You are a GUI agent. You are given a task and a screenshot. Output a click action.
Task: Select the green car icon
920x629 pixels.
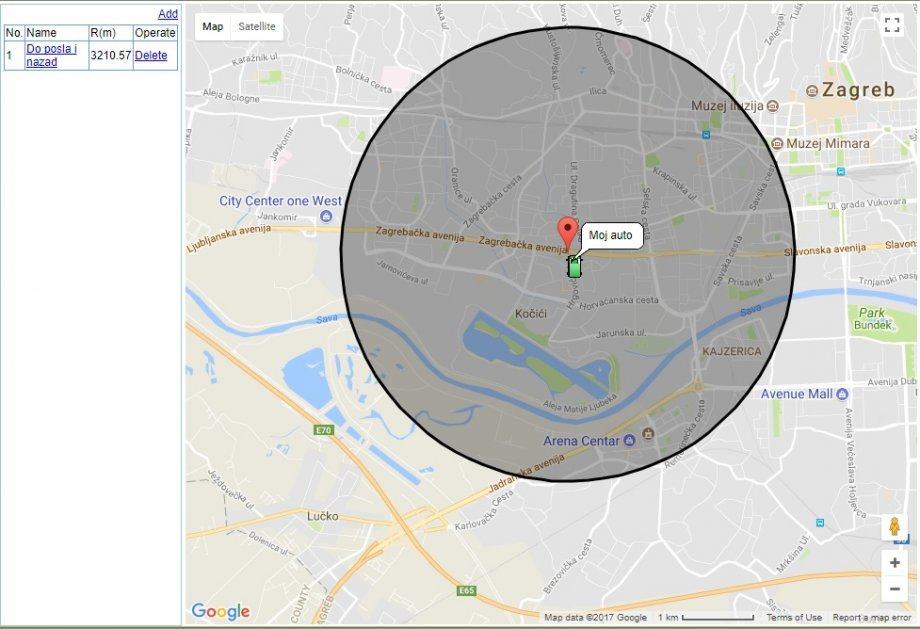tap(574, 266)
